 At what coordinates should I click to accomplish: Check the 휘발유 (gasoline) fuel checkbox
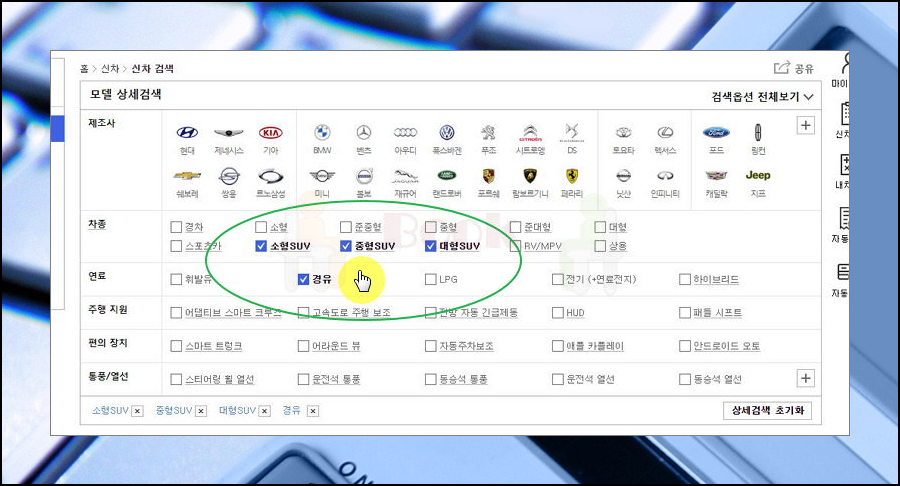(176, 279)
